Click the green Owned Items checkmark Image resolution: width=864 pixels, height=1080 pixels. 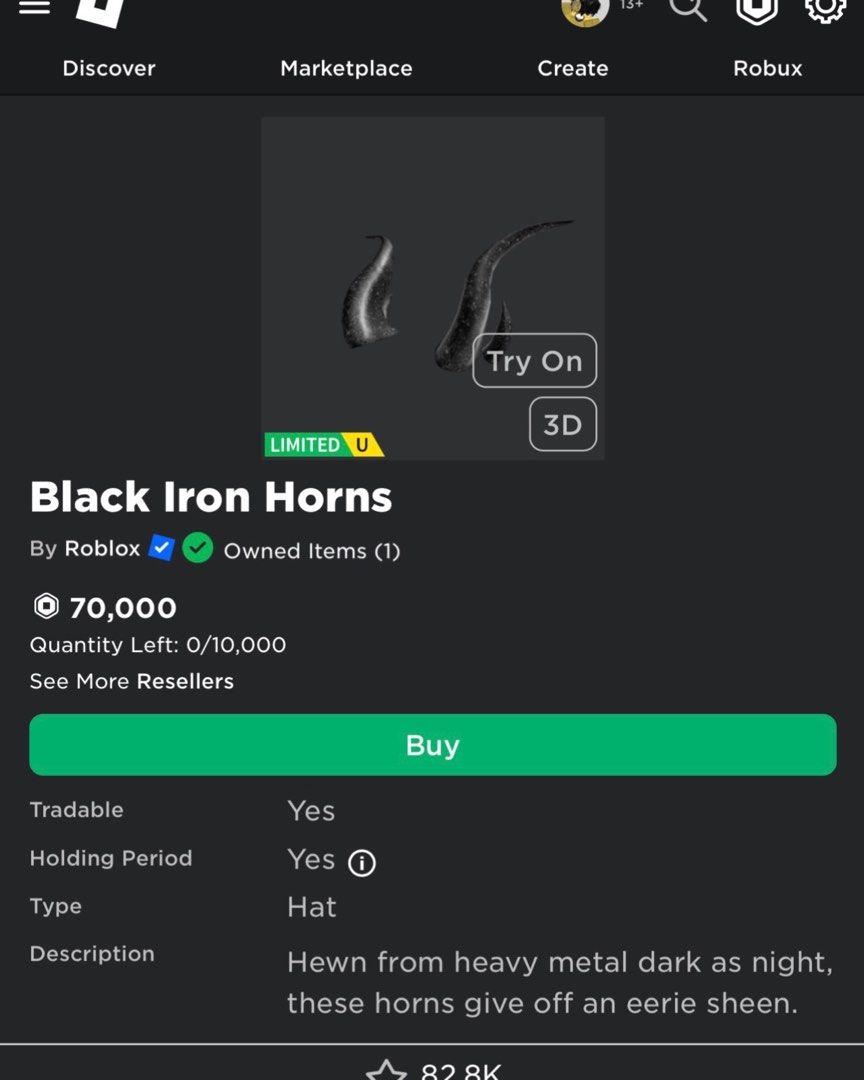197,550
